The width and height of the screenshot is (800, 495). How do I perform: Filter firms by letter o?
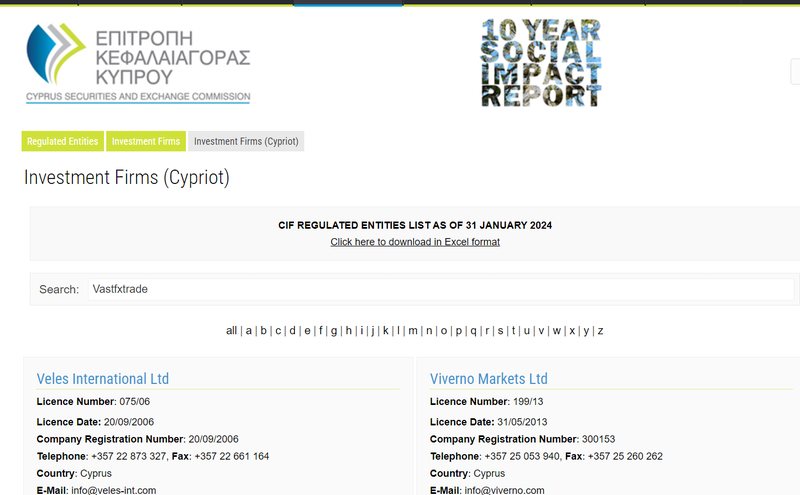[444, 331]
